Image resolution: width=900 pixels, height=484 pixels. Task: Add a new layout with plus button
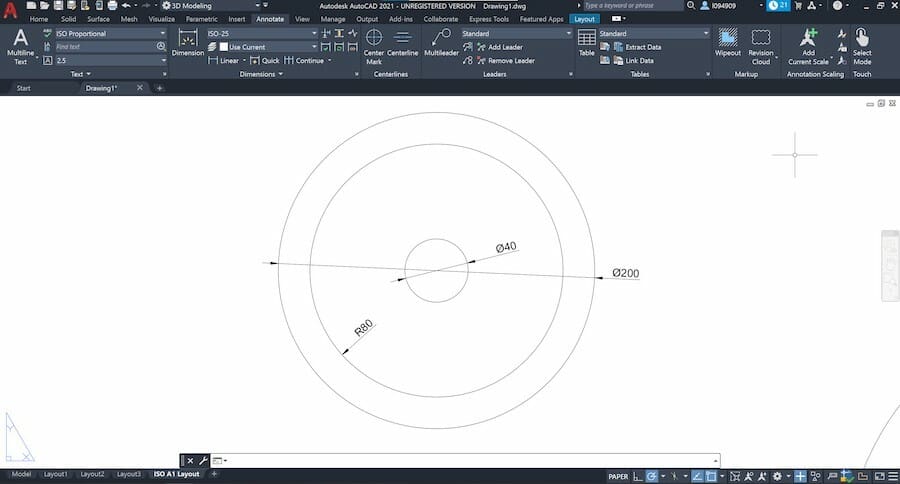tap(214, 474)
